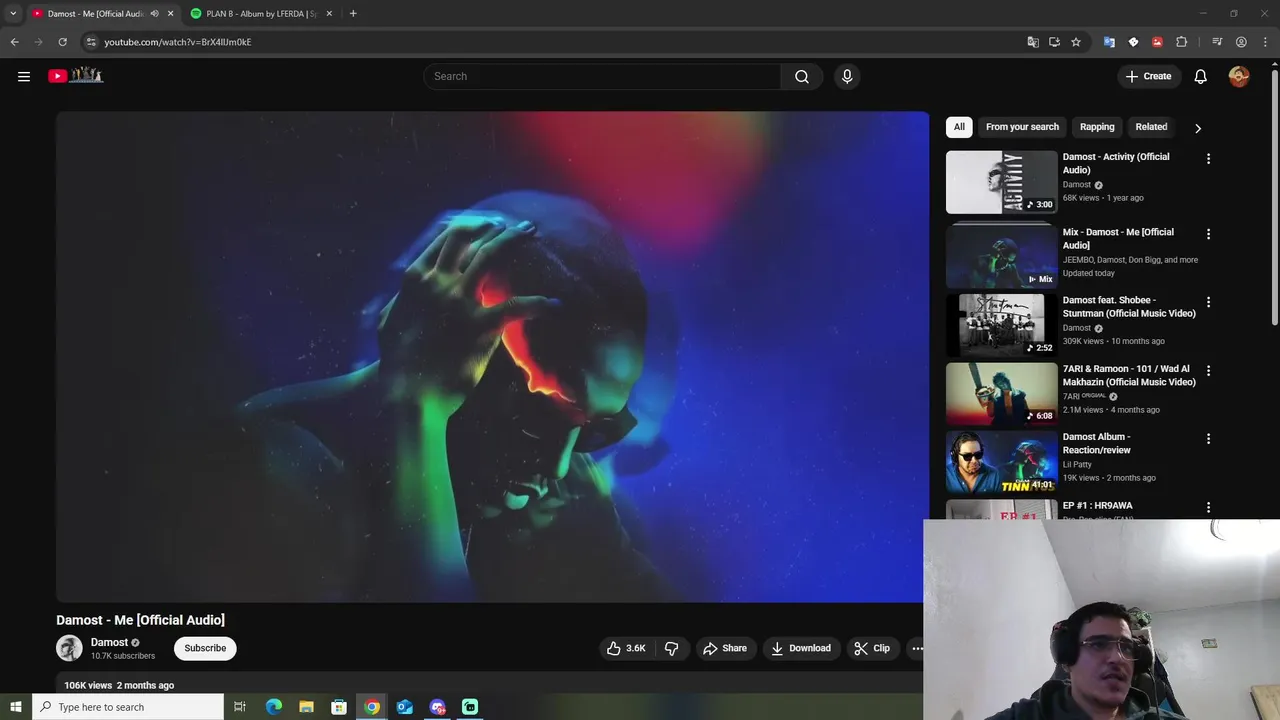Select the All filter chip

click(959, 127)
